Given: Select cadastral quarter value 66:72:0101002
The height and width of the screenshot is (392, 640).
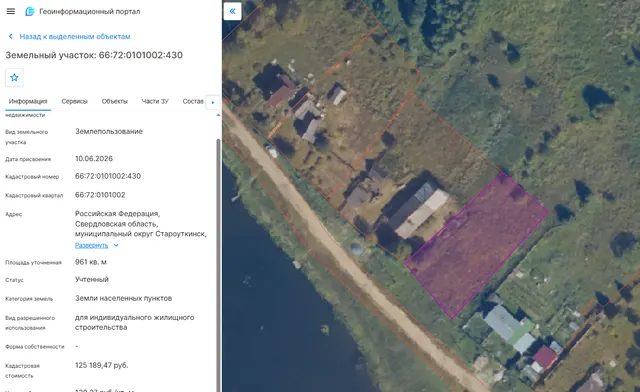Looking at the screenshot, I should point(100,195).
